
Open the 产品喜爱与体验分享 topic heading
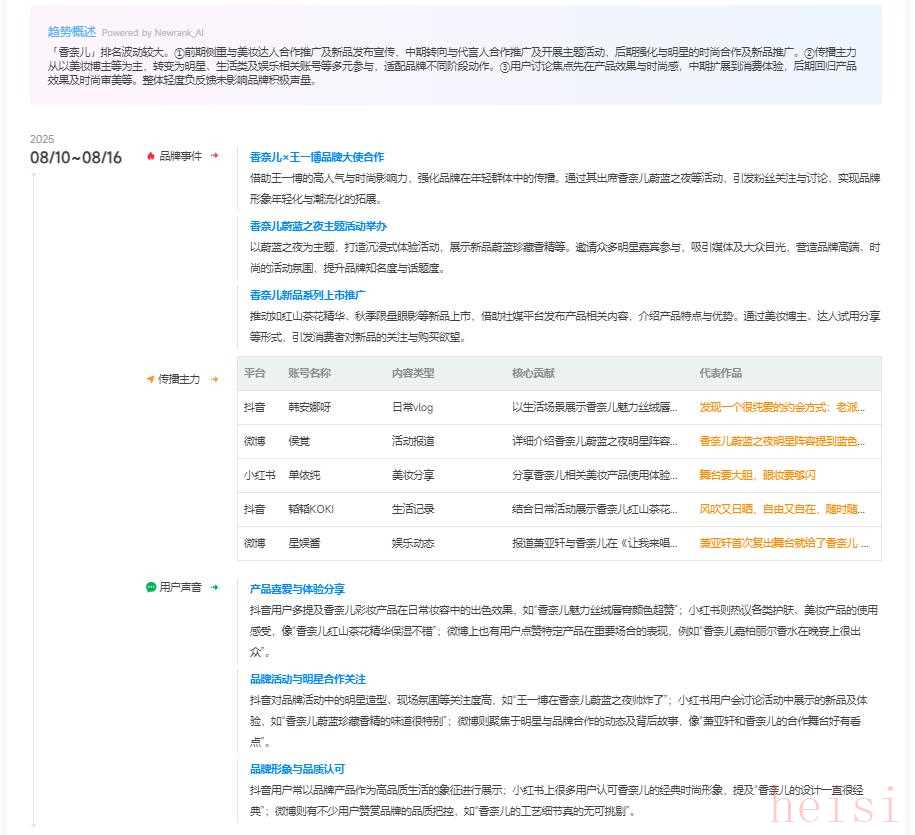coord(297,589)
